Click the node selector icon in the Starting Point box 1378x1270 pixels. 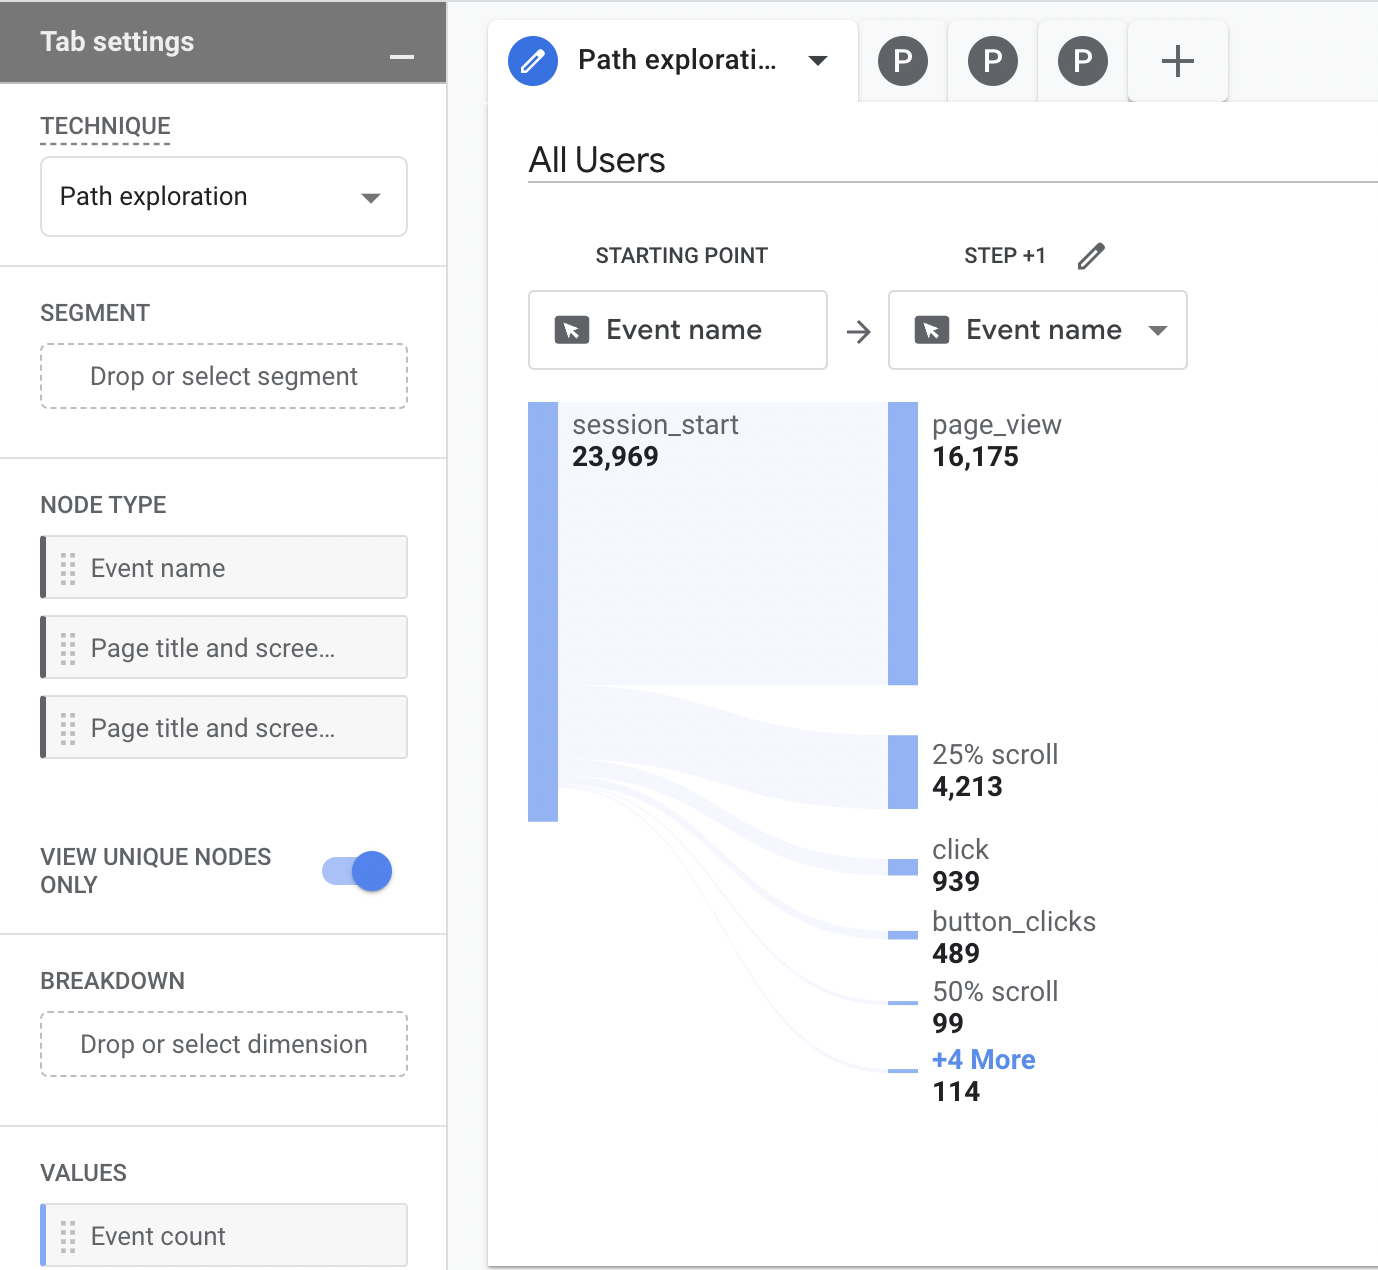point(571,329)
